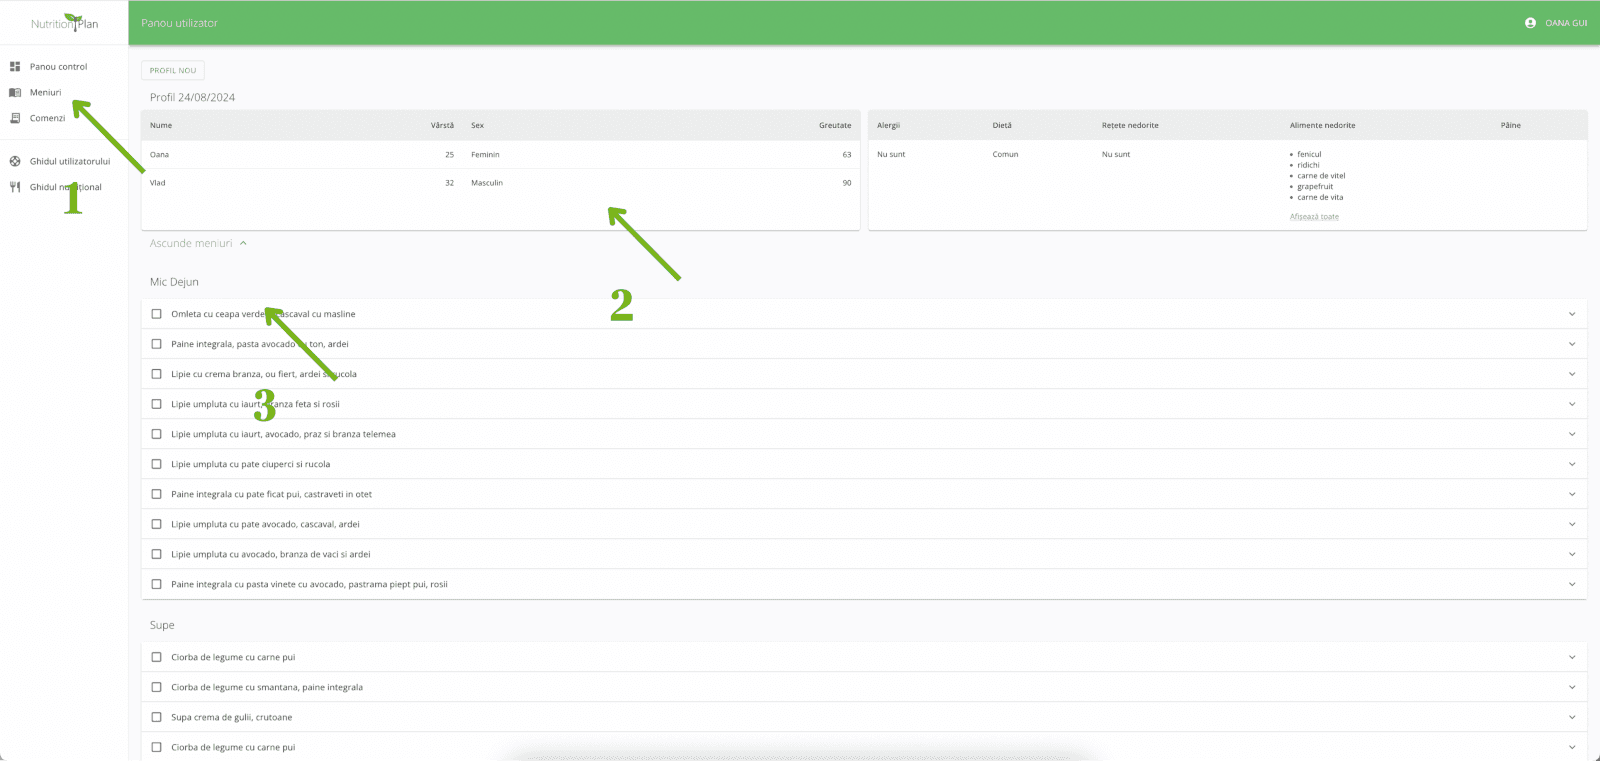Check Lipie umpluta cu iaurt, avocado, praz checkbox
Viewport: 1600px width, 761px height.
click(156, 434)
